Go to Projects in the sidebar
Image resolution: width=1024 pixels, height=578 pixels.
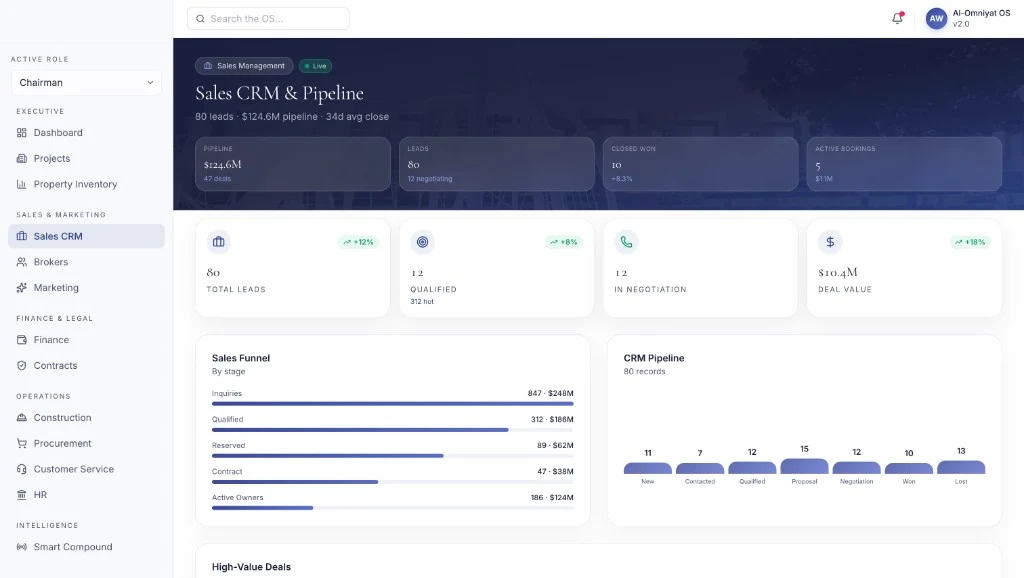[86, 158]
